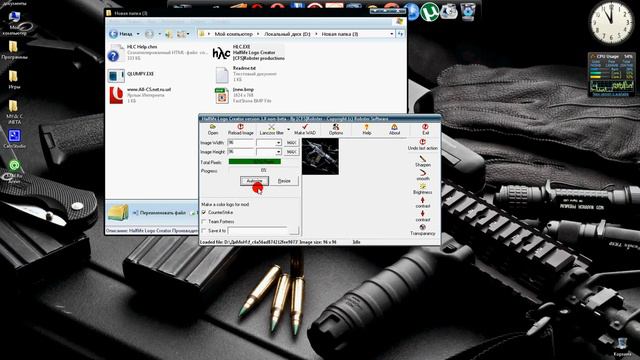Click the green Total Pixels bar
640x360 pixels.
(x=255, y=162)
